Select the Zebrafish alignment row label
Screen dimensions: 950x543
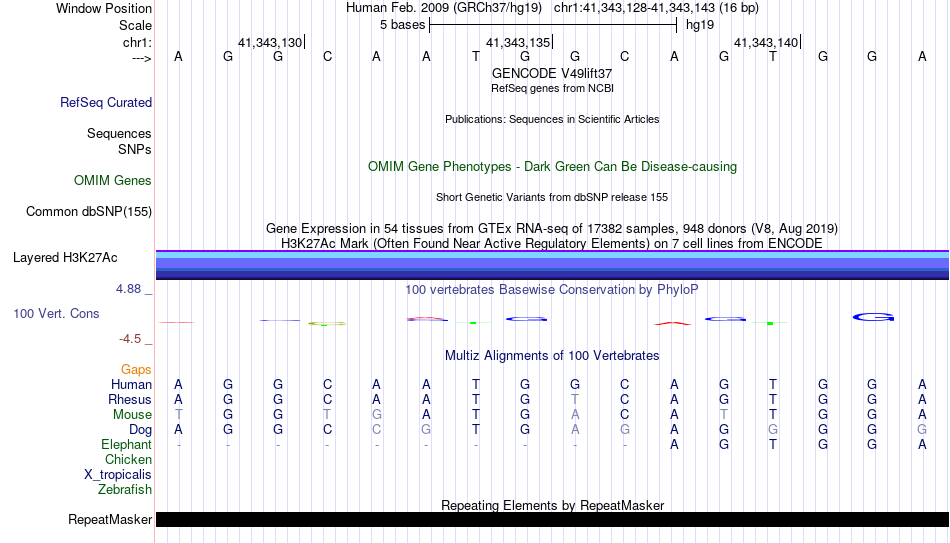click(x=125, y=489)
